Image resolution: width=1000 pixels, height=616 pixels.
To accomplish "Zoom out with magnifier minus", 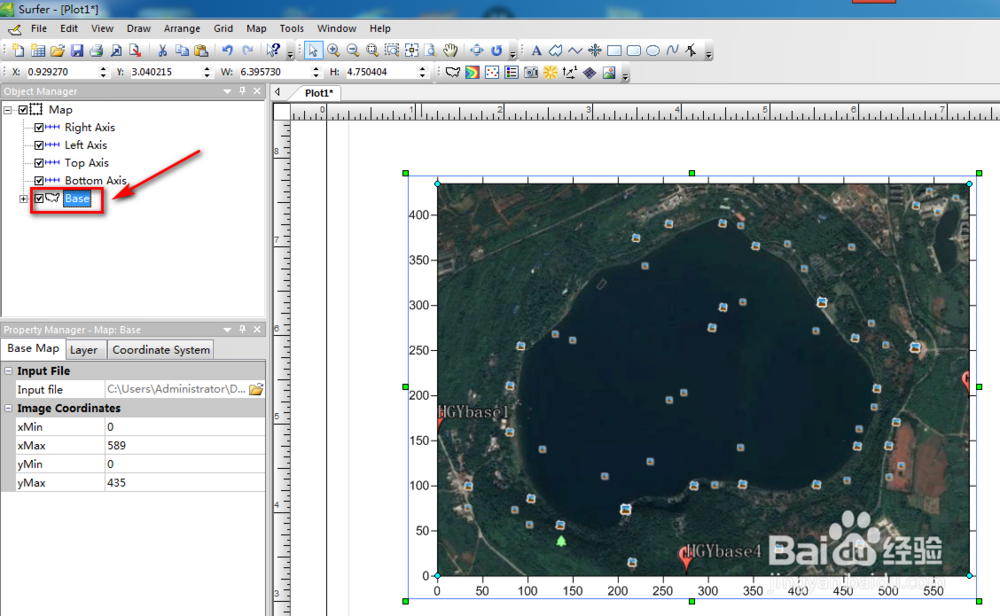I will (353, 50).
